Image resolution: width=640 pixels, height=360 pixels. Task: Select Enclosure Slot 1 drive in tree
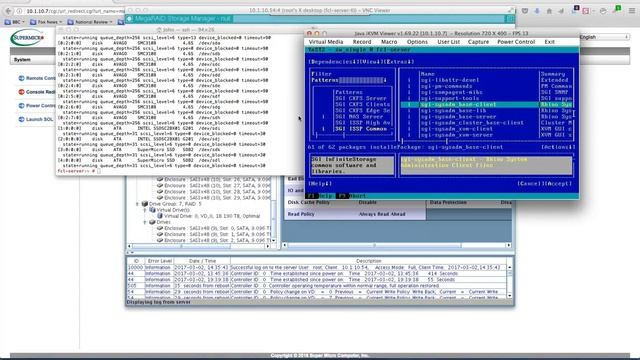217,234
